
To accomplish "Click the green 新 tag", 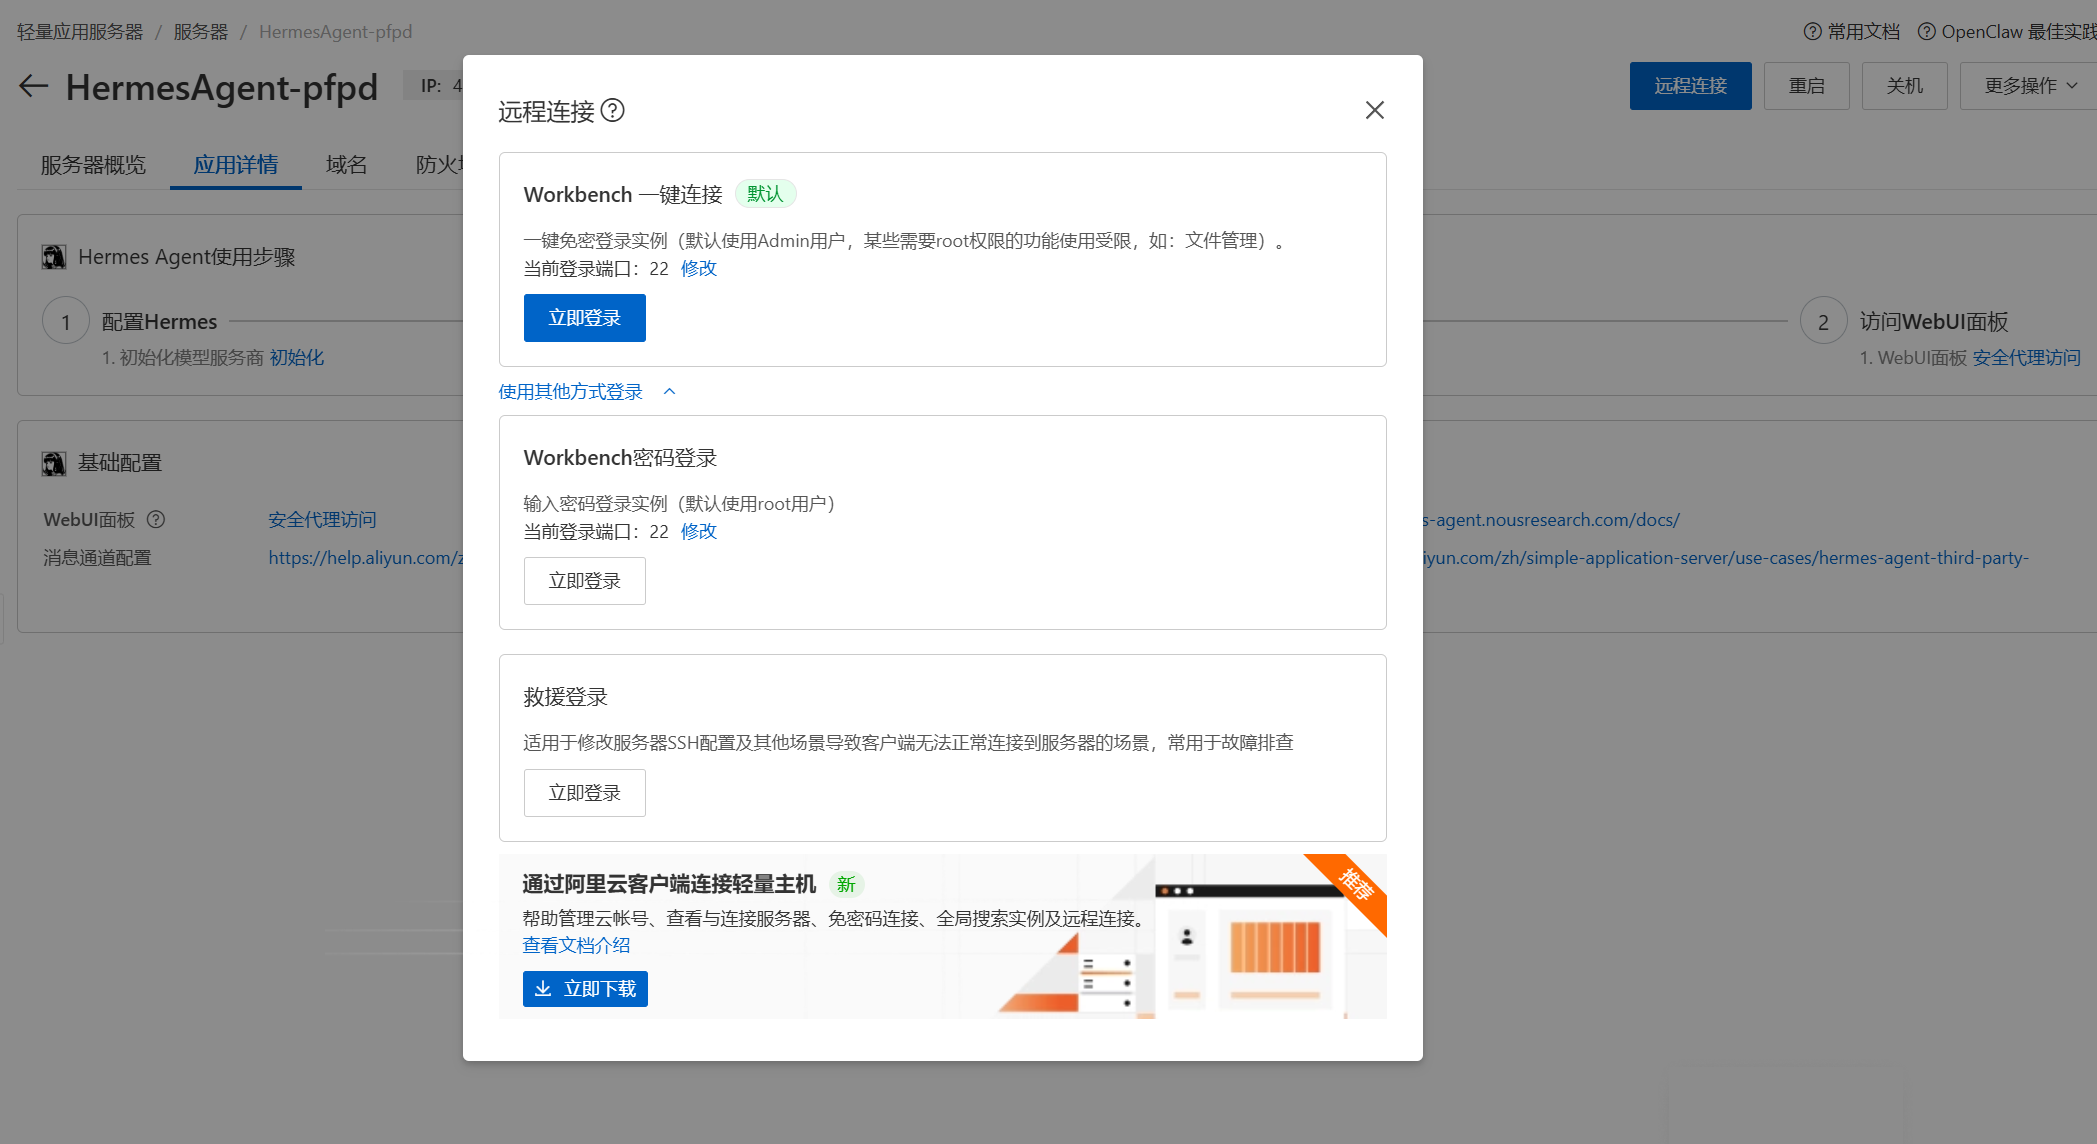I will (846, 884).
